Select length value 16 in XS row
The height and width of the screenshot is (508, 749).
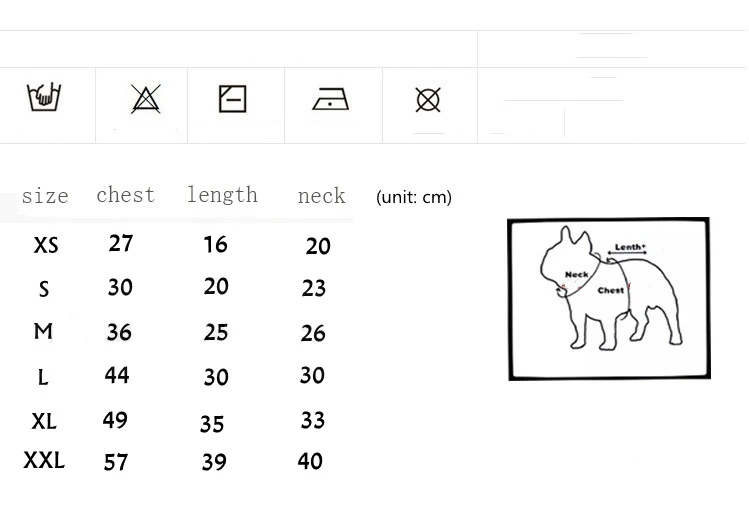click(x=215, y=245)
